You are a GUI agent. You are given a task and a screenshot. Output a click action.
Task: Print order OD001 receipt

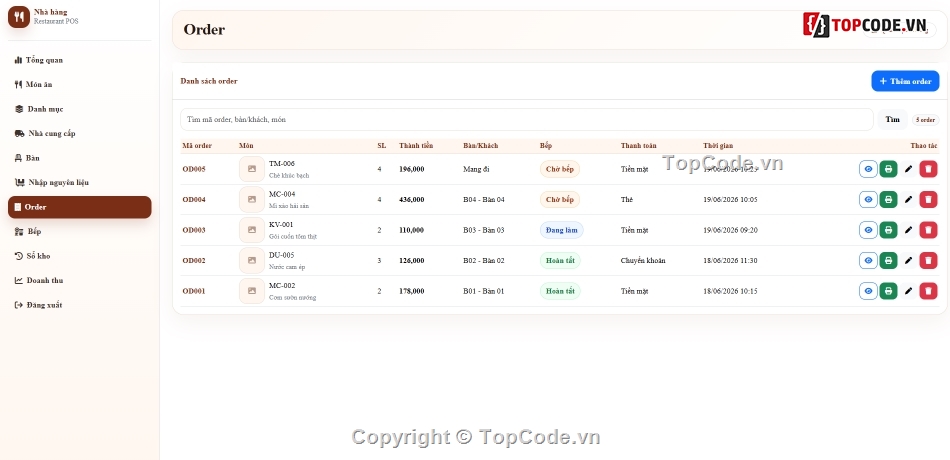tap(888, 291)
